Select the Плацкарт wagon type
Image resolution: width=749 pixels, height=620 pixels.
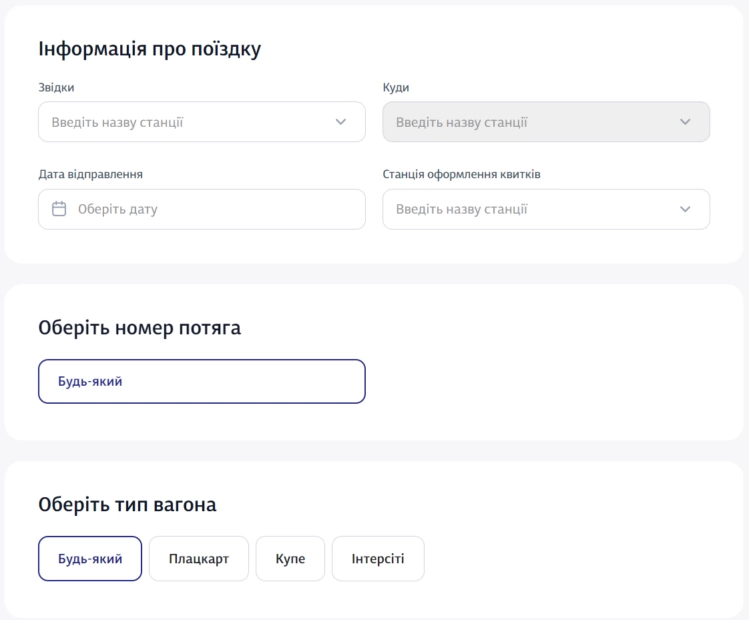pos(198,559)
